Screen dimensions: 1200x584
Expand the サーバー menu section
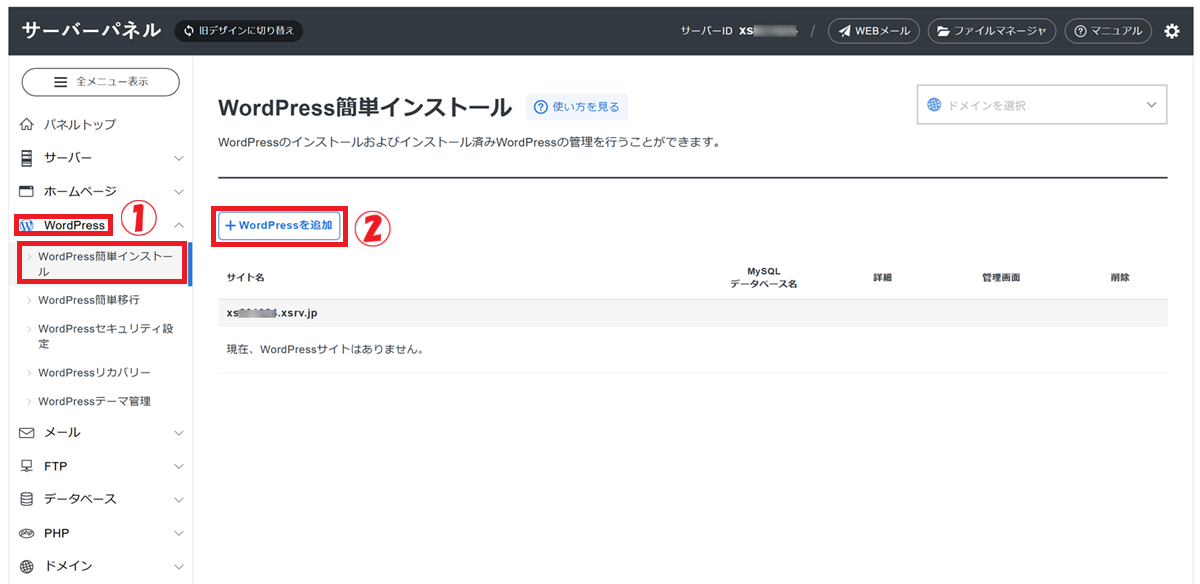tap(99, 158)
